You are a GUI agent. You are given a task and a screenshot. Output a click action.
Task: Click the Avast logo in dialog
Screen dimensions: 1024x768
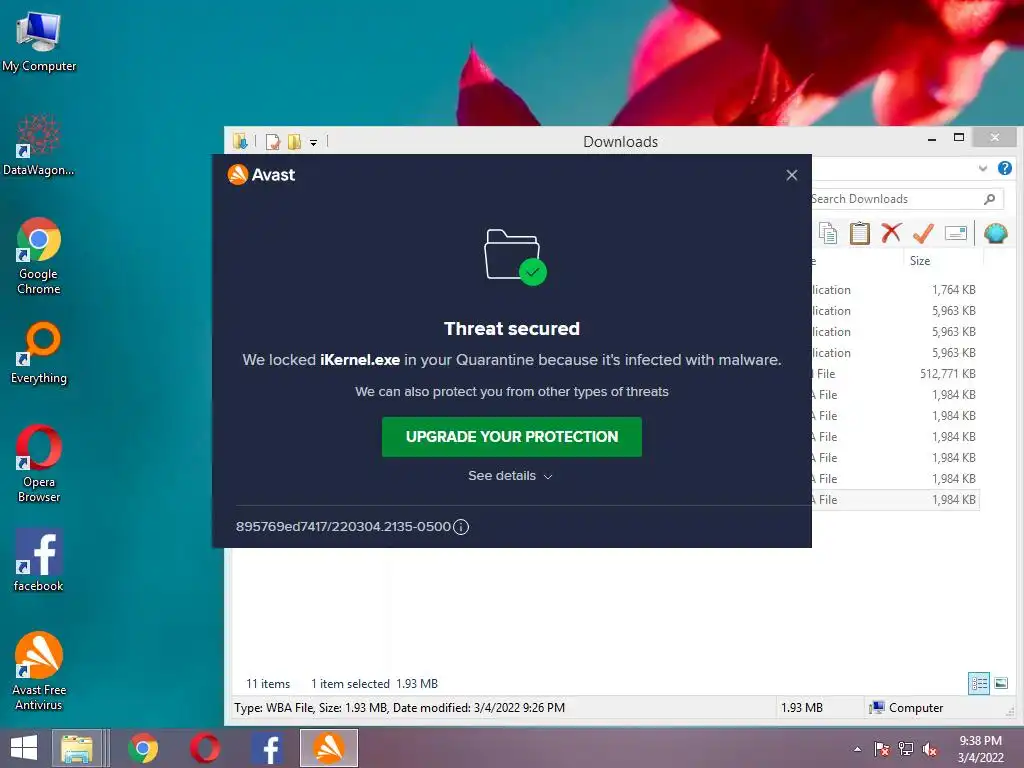[261, 175]
